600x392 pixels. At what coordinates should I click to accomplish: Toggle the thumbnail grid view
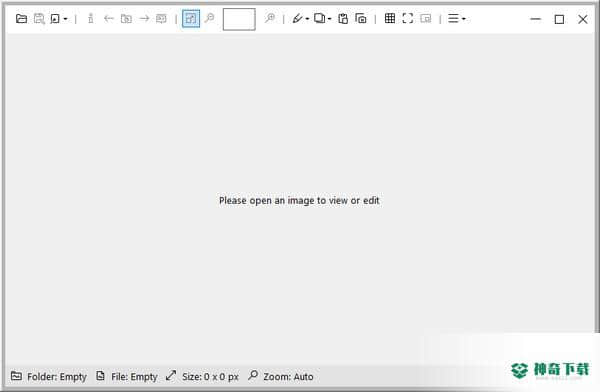point(390,18)
